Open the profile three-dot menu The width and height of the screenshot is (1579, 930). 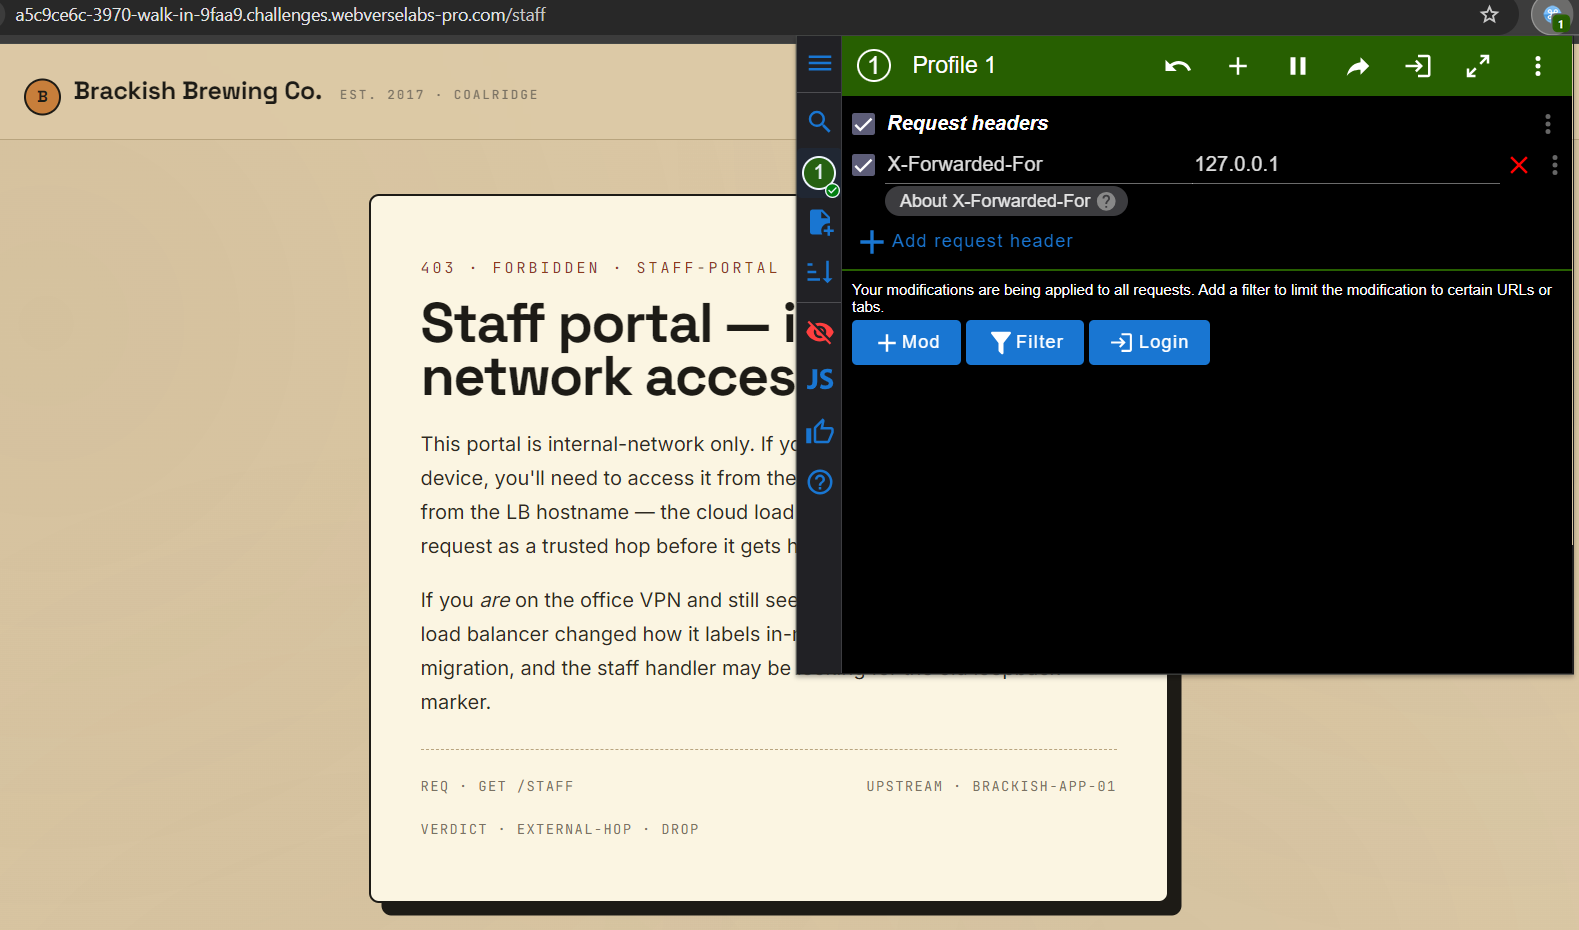point(1538,66)
